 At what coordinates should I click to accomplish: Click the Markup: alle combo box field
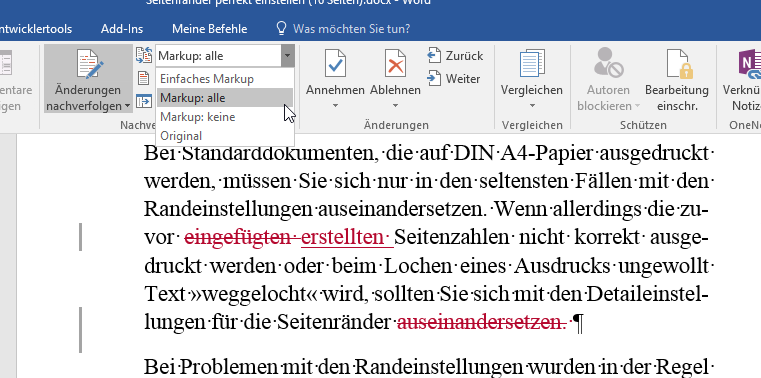click(x=218, y=56)
